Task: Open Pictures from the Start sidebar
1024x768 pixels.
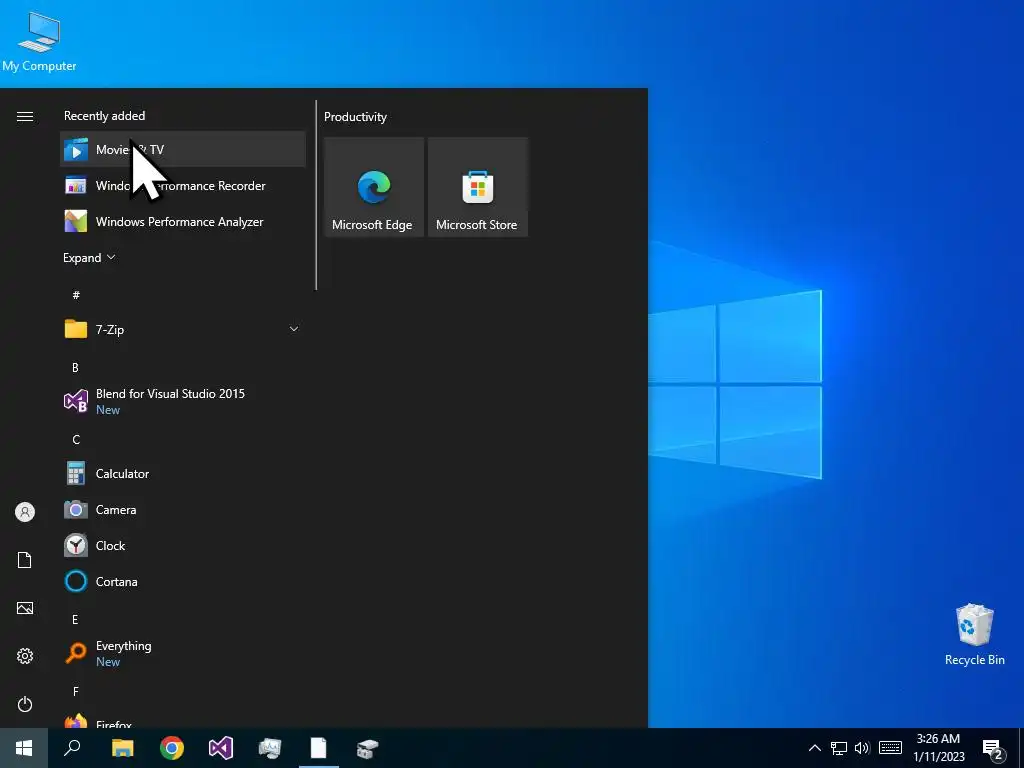Action: click(x=25, y=608)
